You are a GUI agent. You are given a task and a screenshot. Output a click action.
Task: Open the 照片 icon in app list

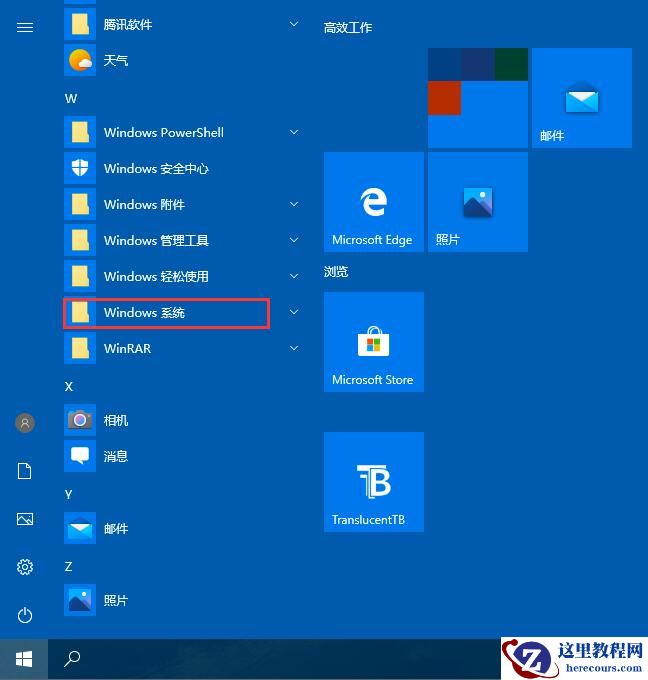(80, 600)
